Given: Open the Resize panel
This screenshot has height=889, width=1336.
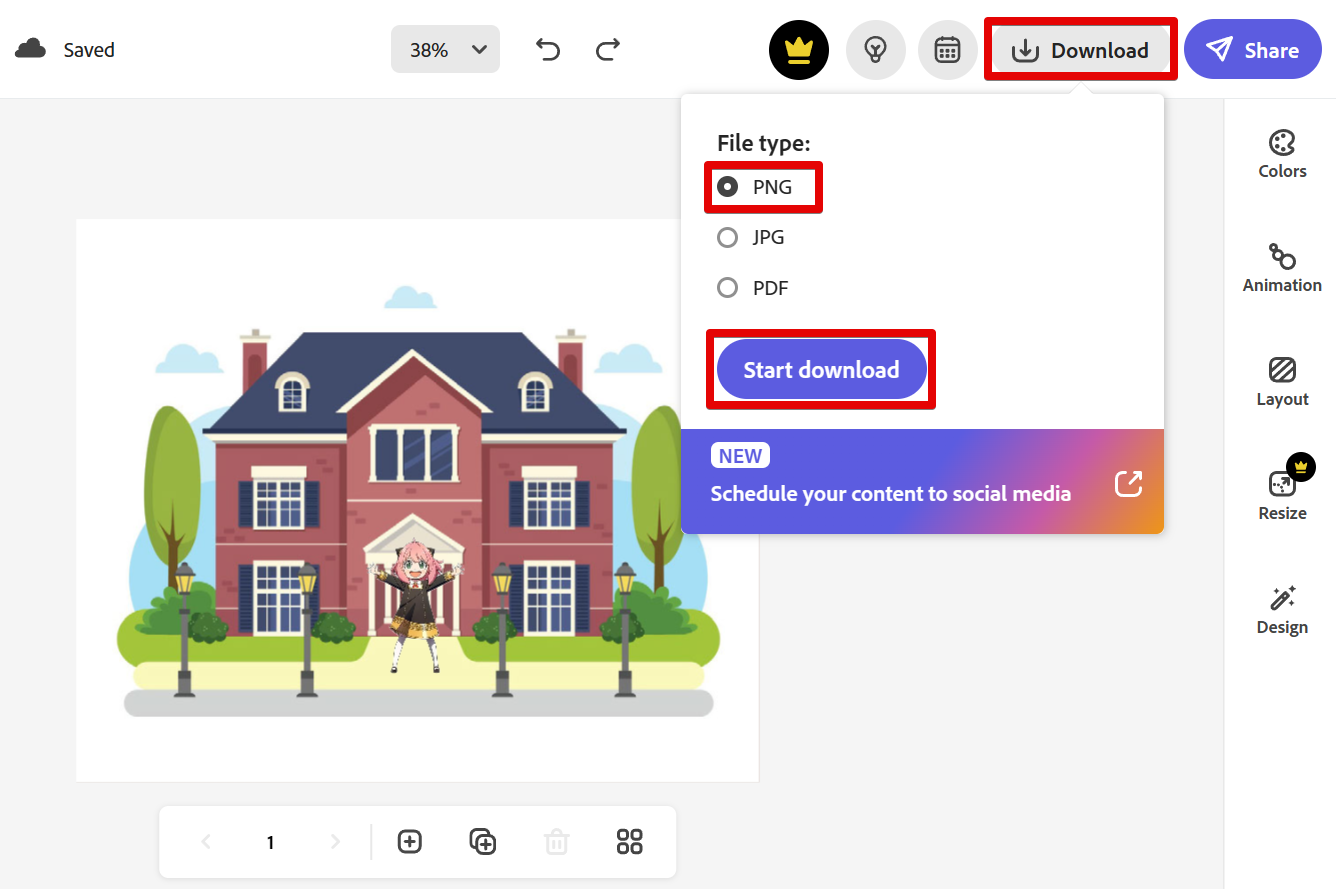Looking at the screenshot, I should [1282, 496].
